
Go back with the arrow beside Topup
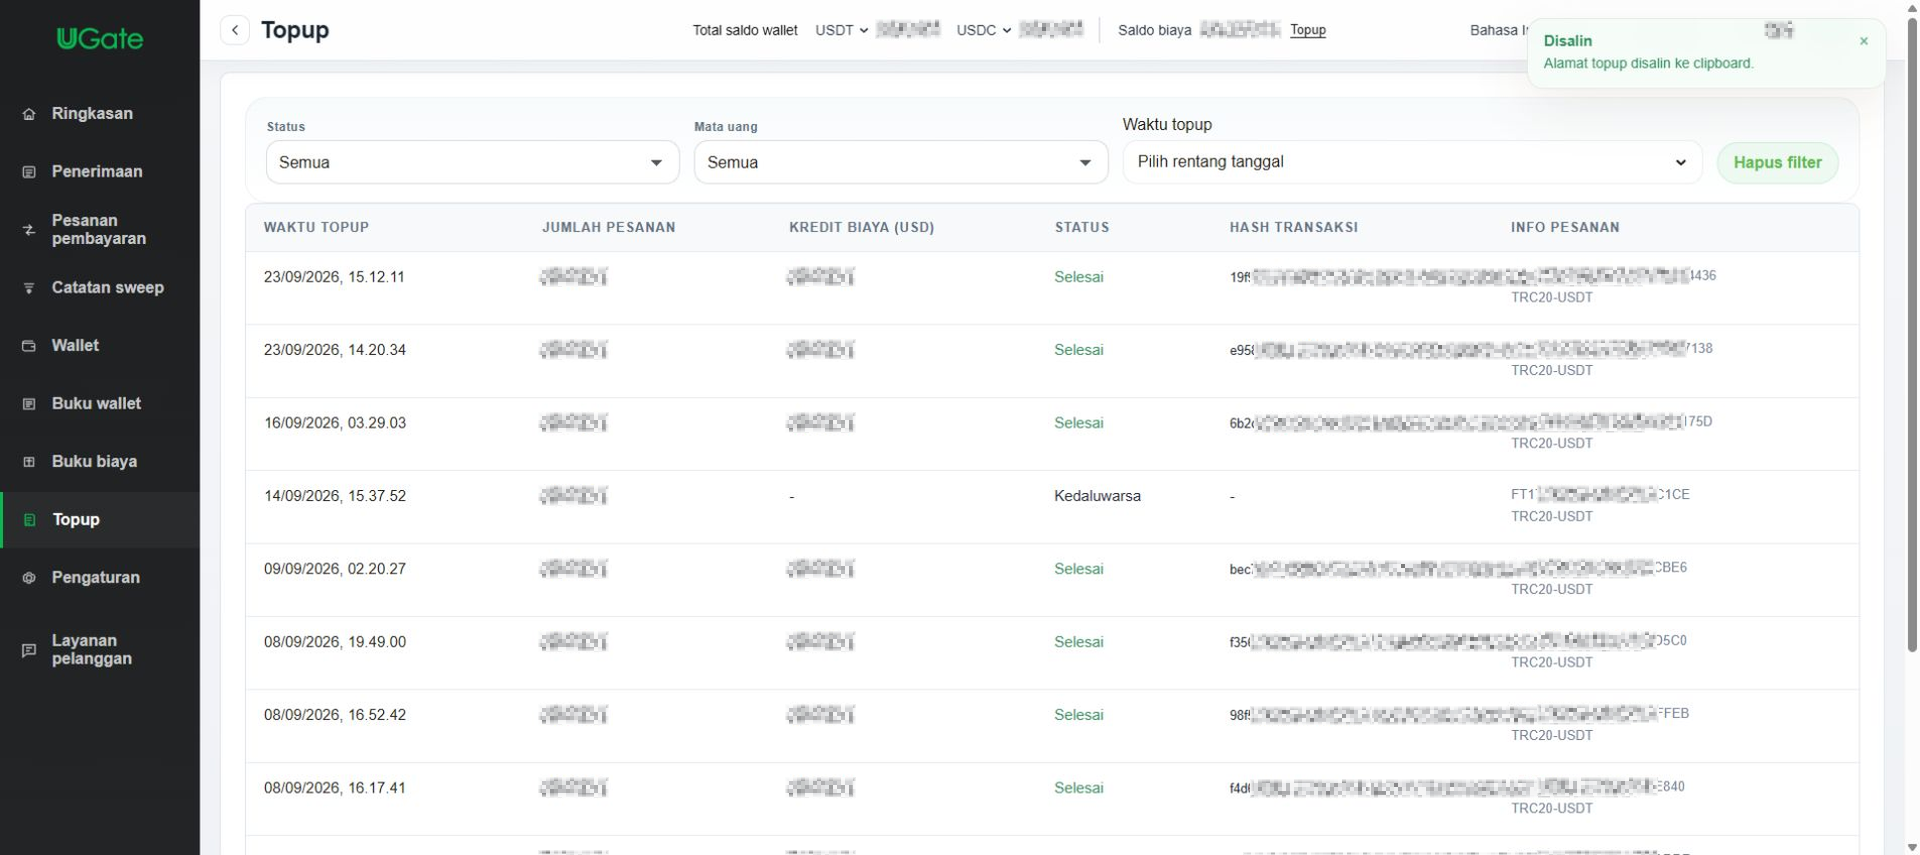coord(235,30)
